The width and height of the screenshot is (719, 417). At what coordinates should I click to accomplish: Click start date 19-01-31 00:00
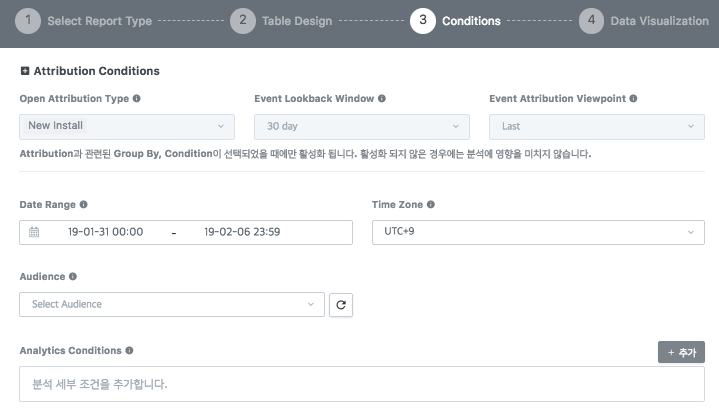point(105,232)
